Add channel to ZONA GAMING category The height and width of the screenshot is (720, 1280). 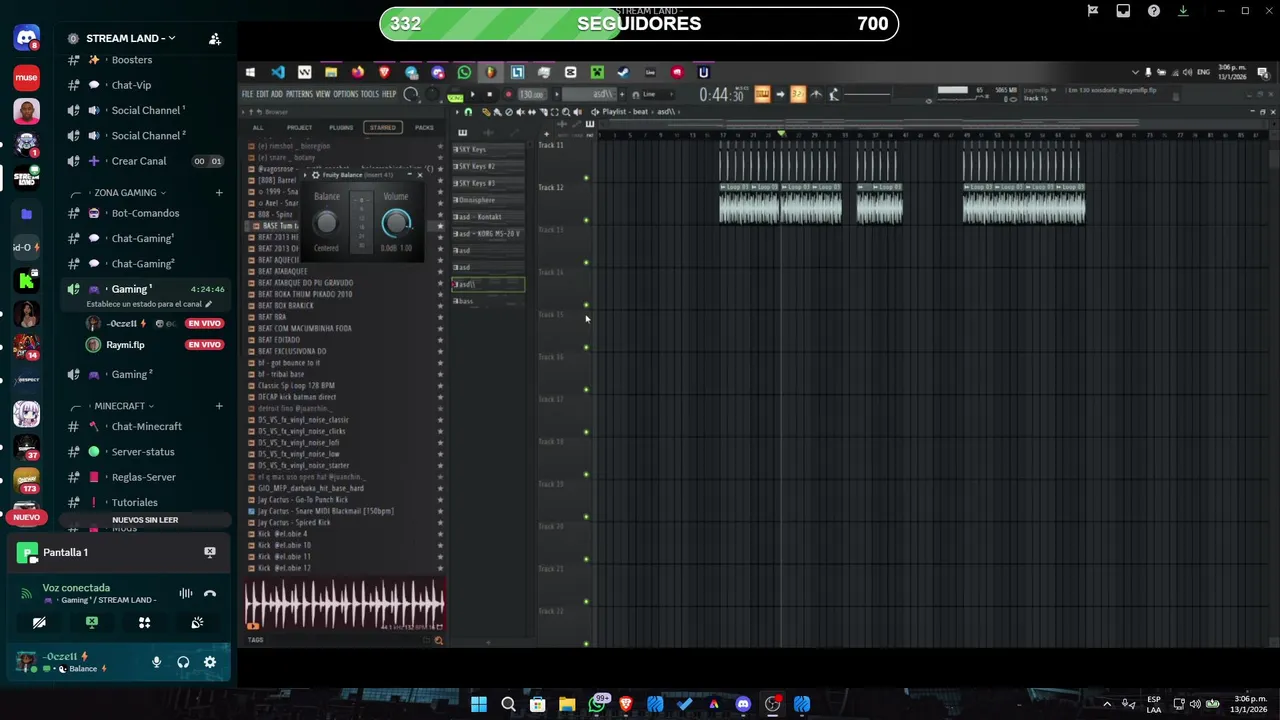click(x=219, y=193)
